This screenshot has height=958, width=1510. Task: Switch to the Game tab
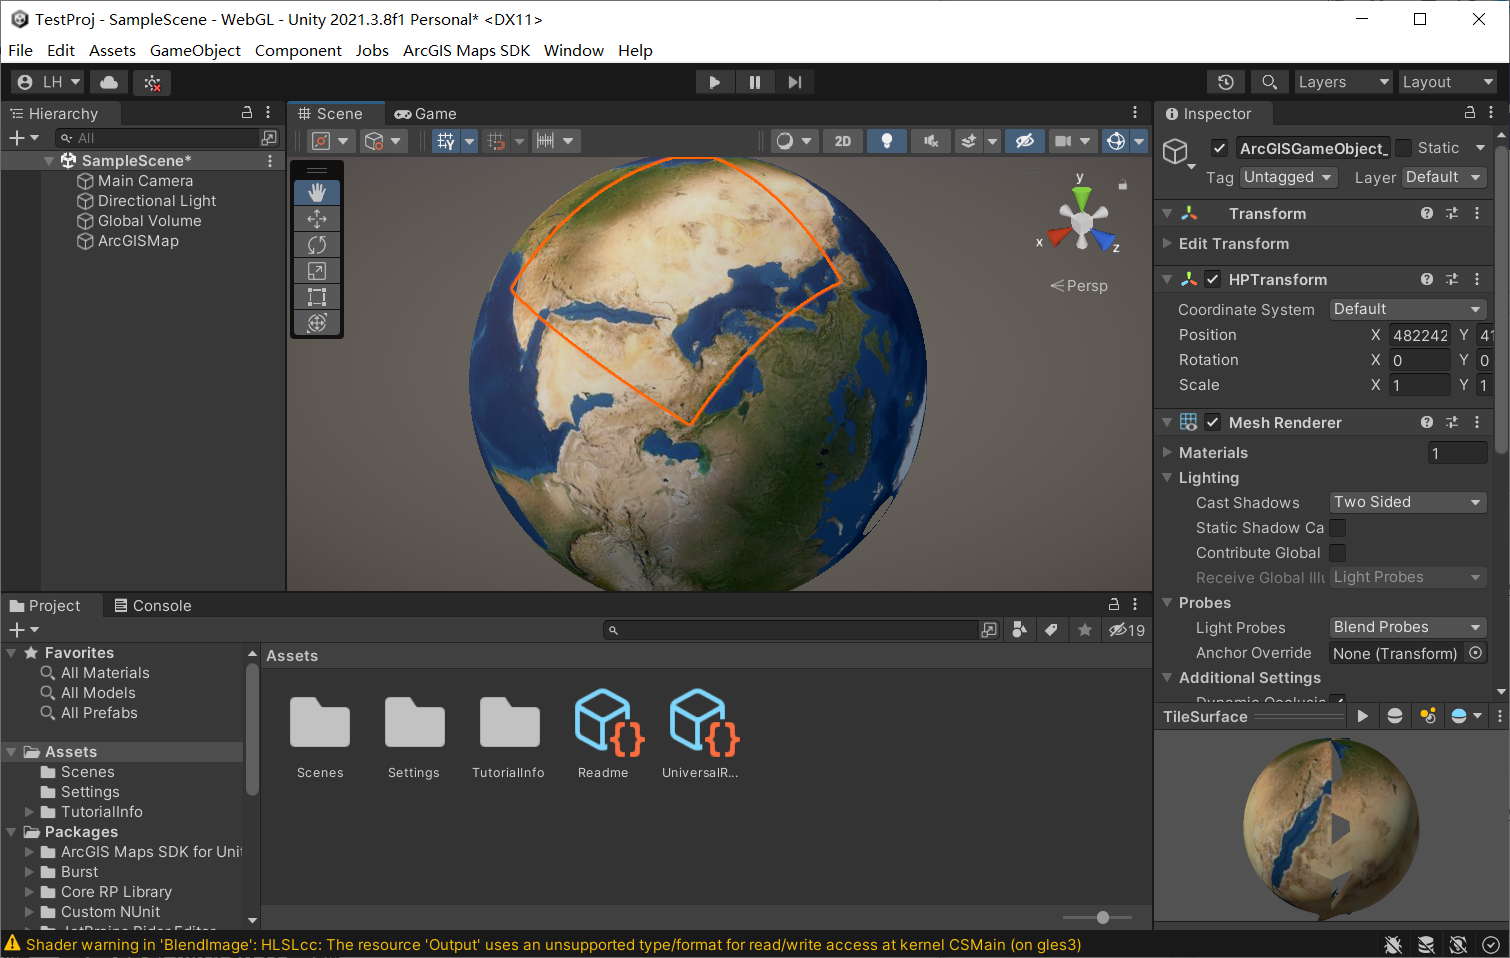click(x=426, y=114)
